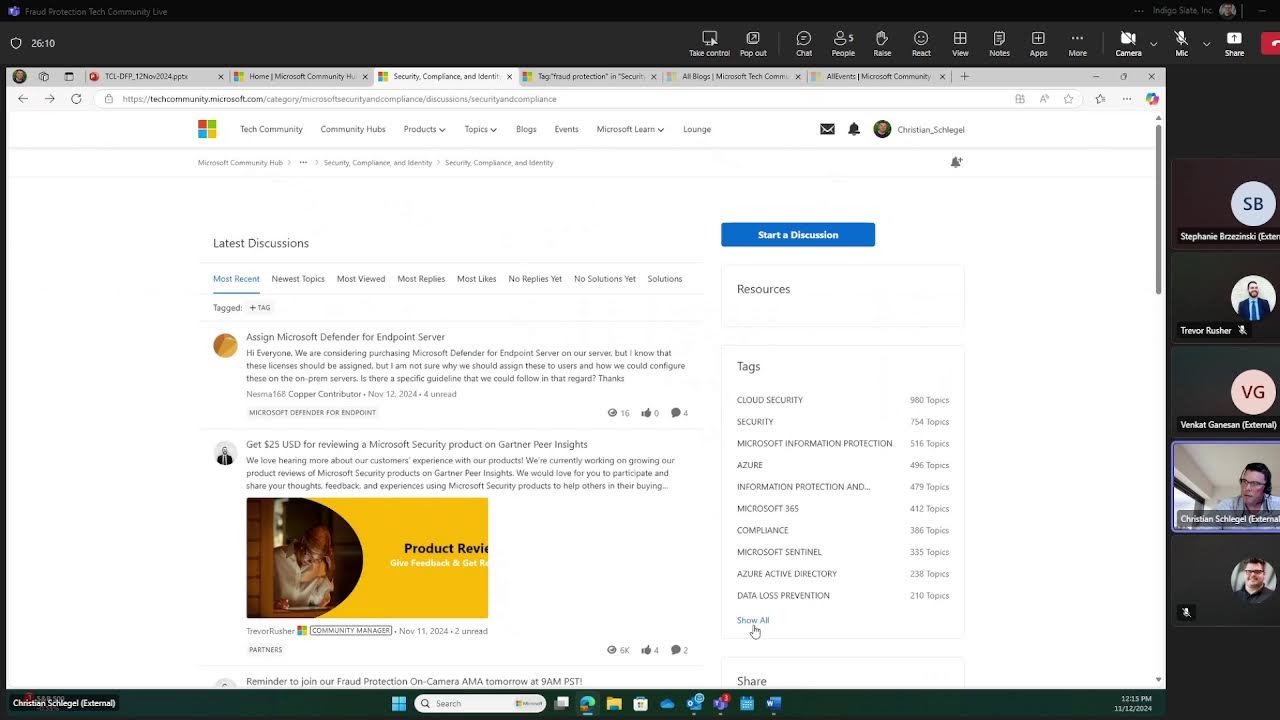Image resolution: width=1280 pixels, height=720 pixels.
Task: Switch to the All Blogs Microsoft Tech Community tab
Action: click(734, 76)
